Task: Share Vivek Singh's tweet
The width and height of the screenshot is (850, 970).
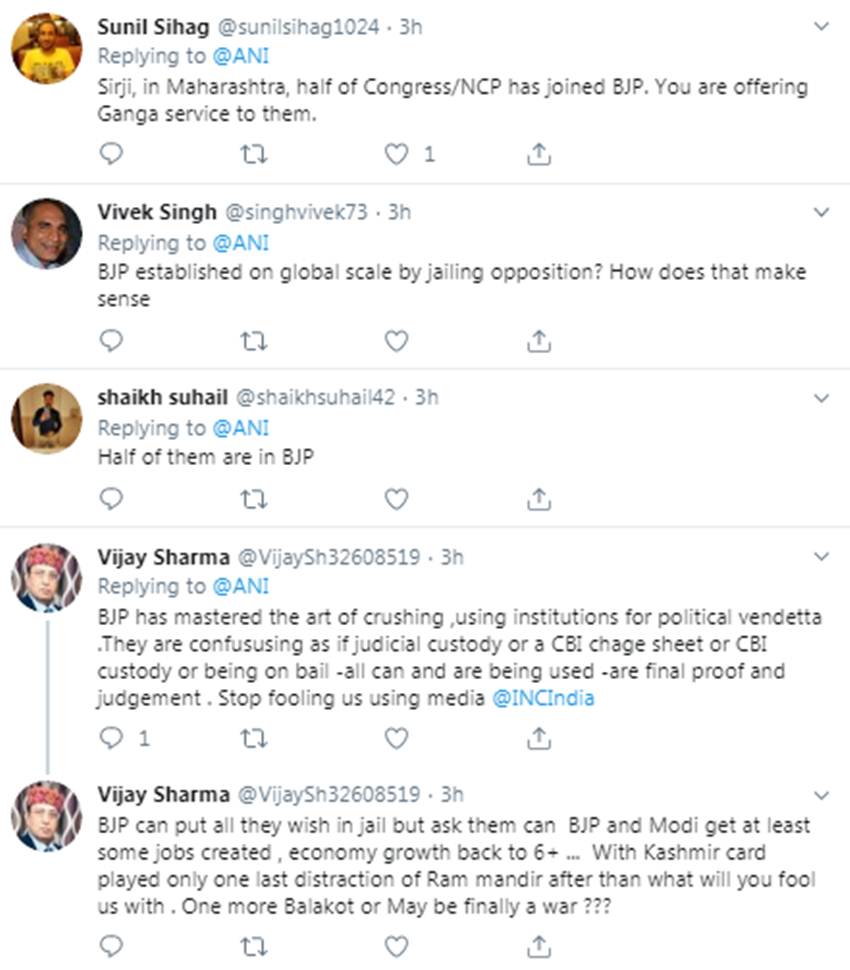Action: click(538, 341)
